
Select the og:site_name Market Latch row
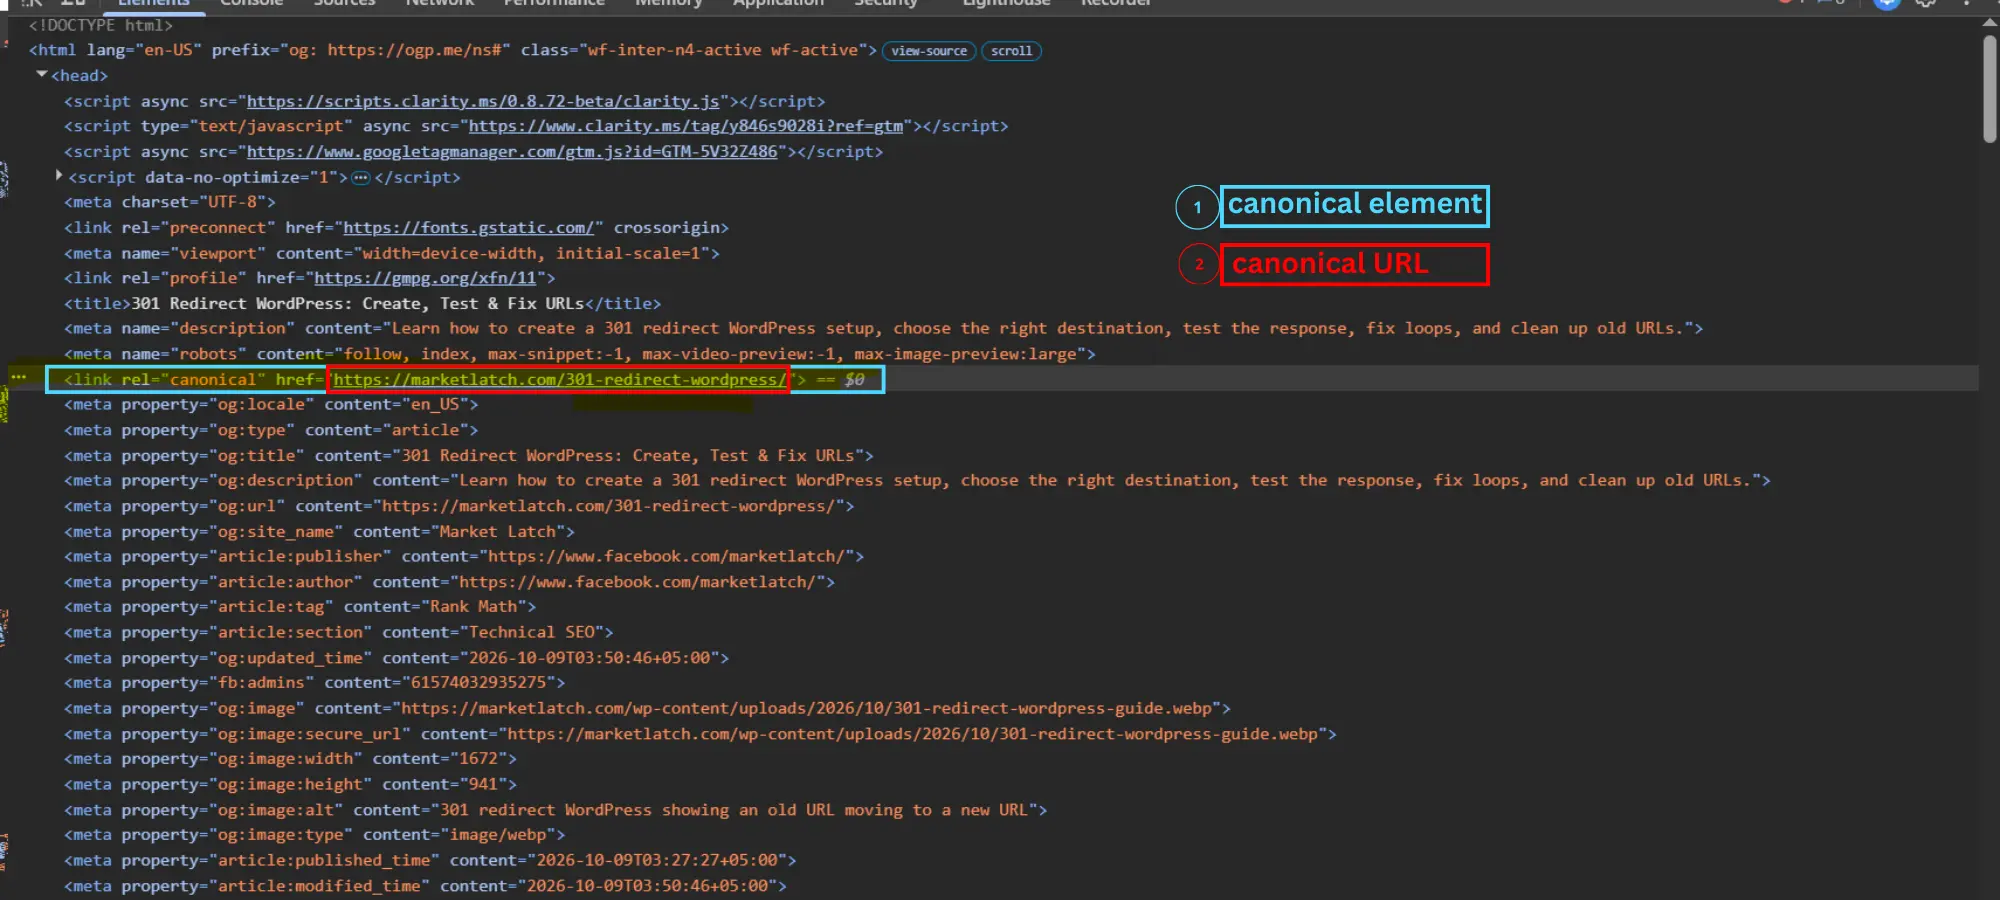tap(319, 531)
